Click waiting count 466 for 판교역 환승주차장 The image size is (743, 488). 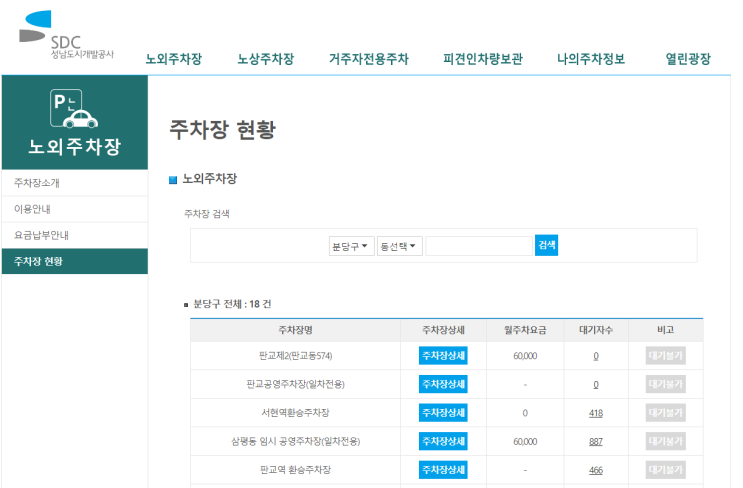coord(596,470)
